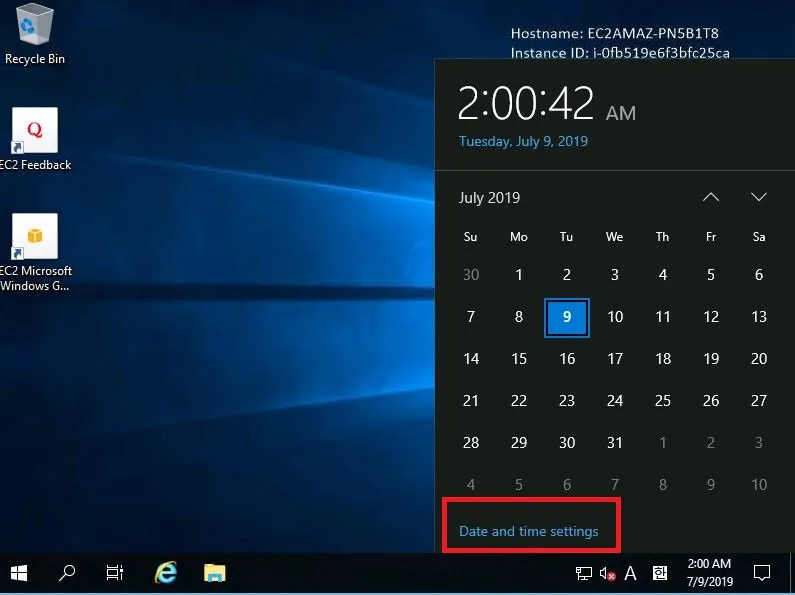The width and height of the screenshot is (795, 595).
Task: Open File Explorer from the taskbar
Action: pyautogui.click(x=214, y=573)
